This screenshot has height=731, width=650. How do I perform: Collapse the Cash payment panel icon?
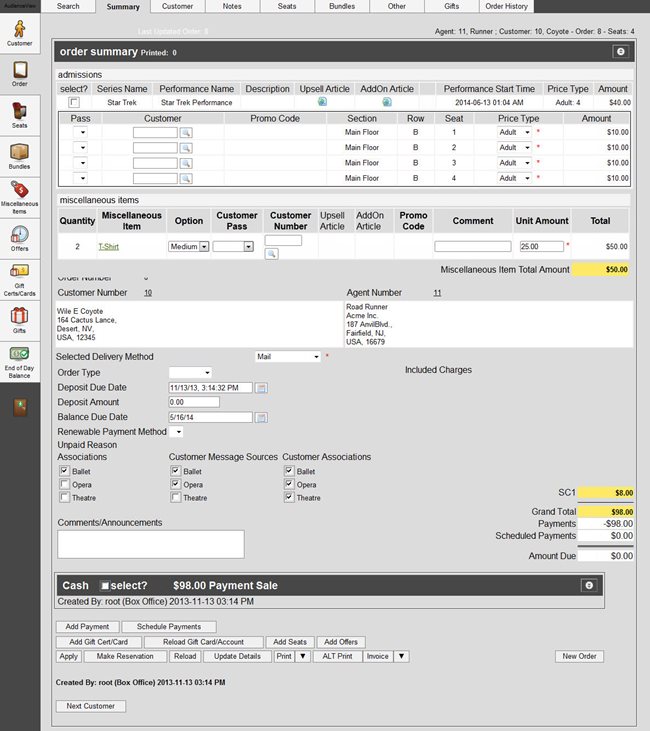point(589,586)
